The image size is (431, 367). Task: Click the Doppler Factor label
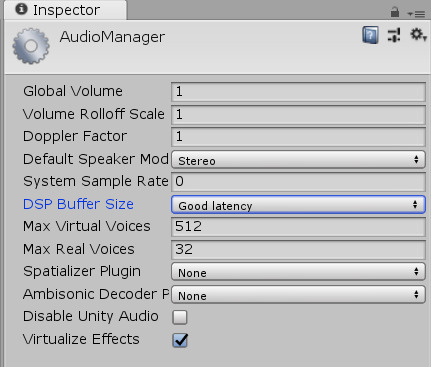tap(75, 136)
